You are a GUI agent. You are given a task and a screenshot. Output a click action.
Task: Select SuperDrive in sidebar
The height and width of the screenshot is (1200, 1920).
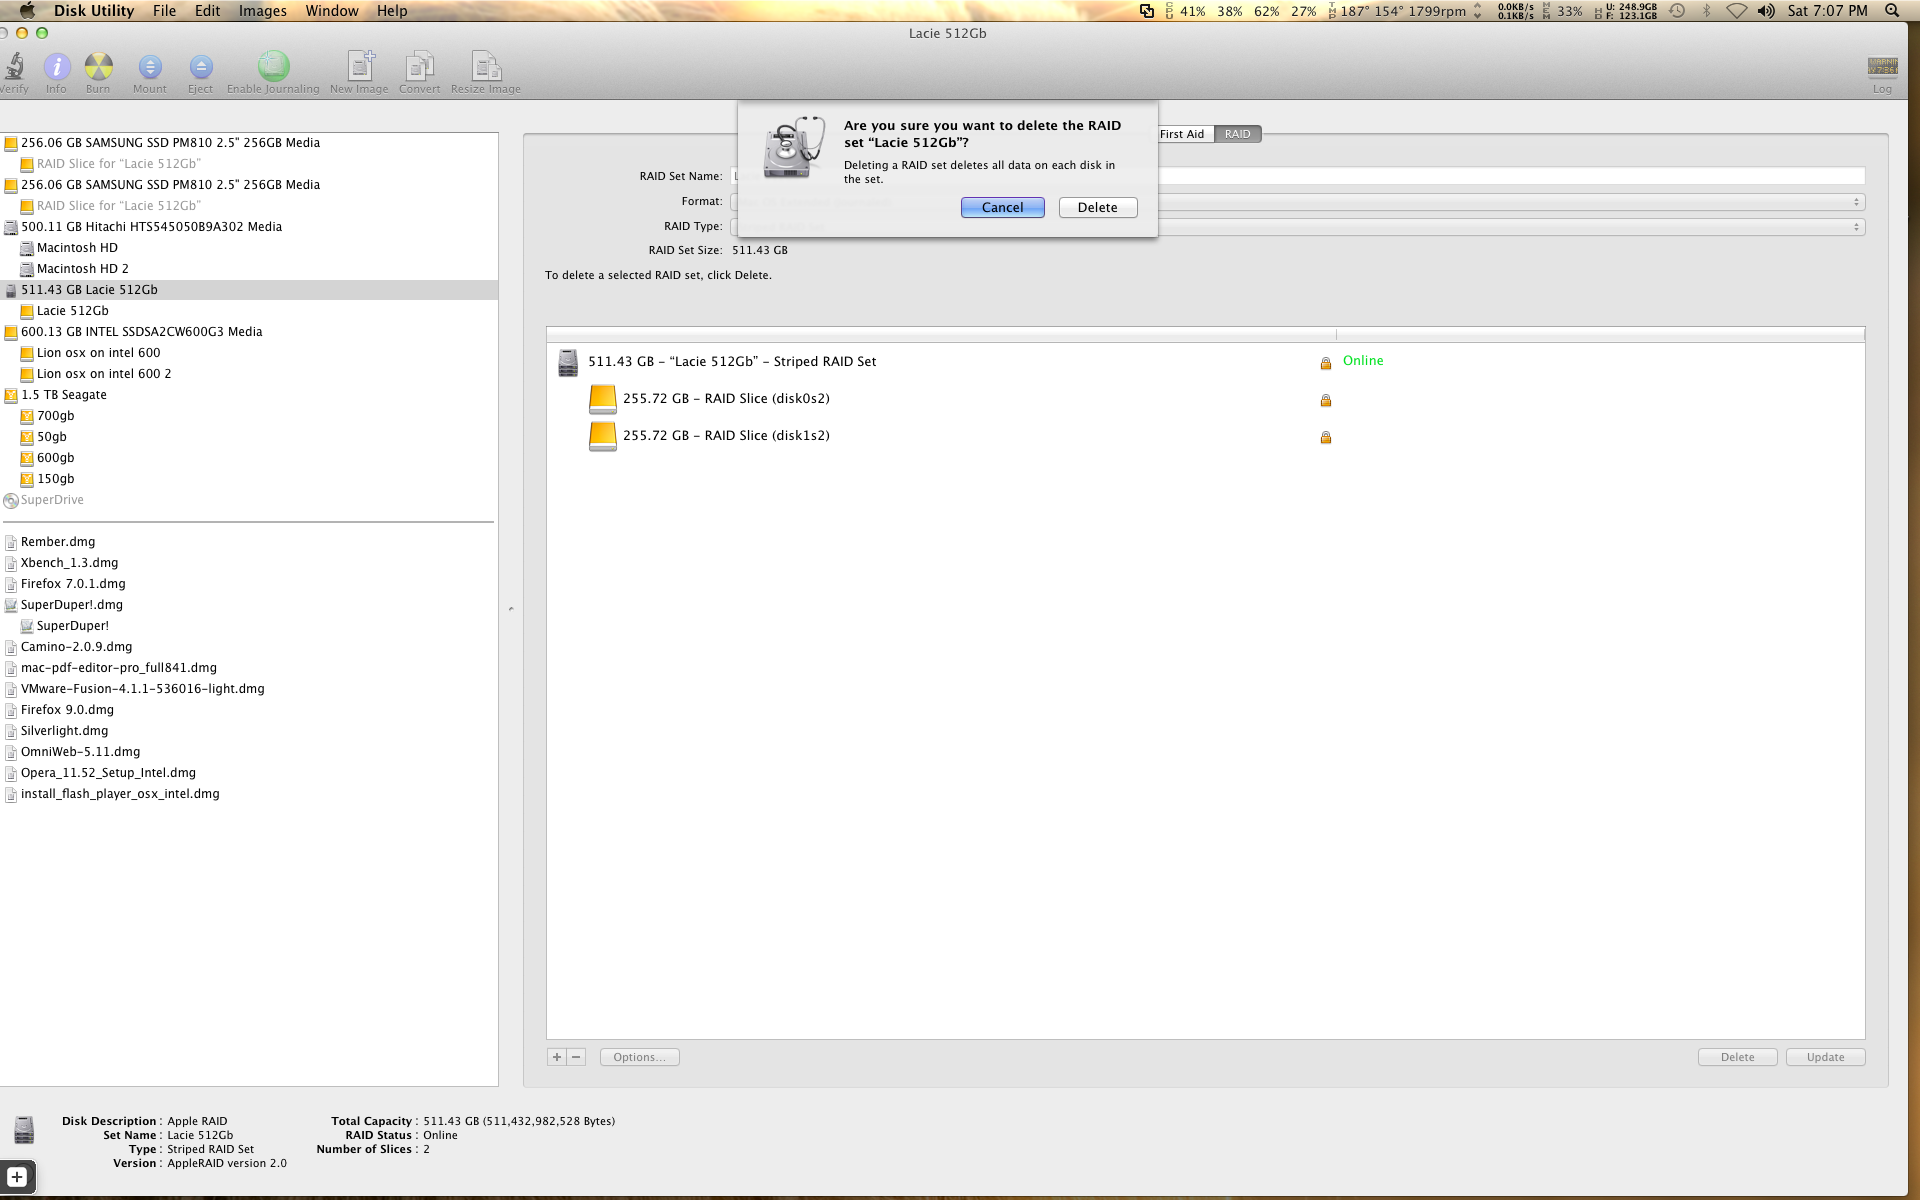point(52,500)
